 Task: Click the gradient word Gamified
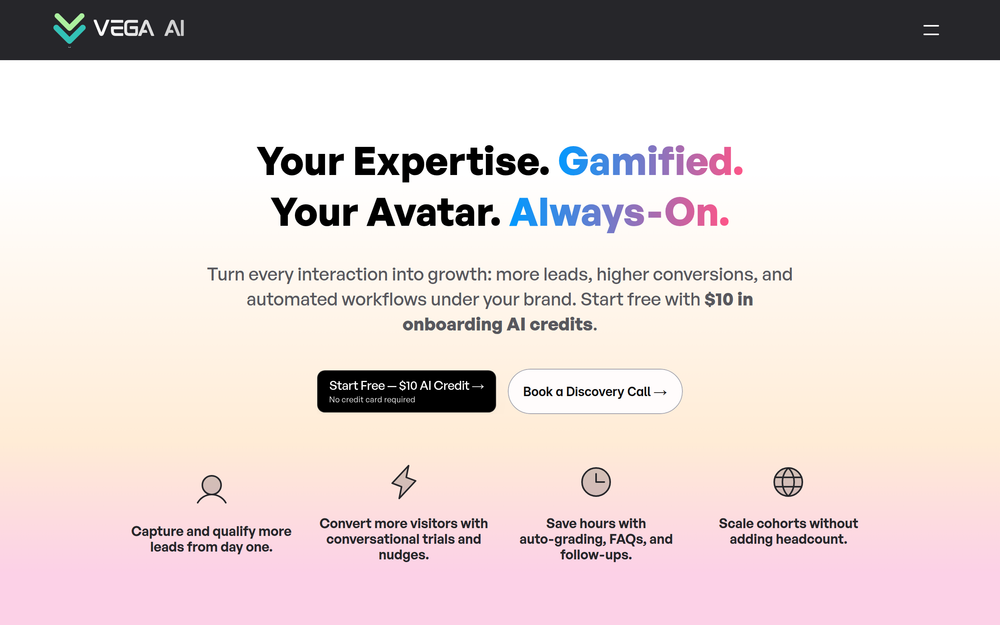(651, 161)
